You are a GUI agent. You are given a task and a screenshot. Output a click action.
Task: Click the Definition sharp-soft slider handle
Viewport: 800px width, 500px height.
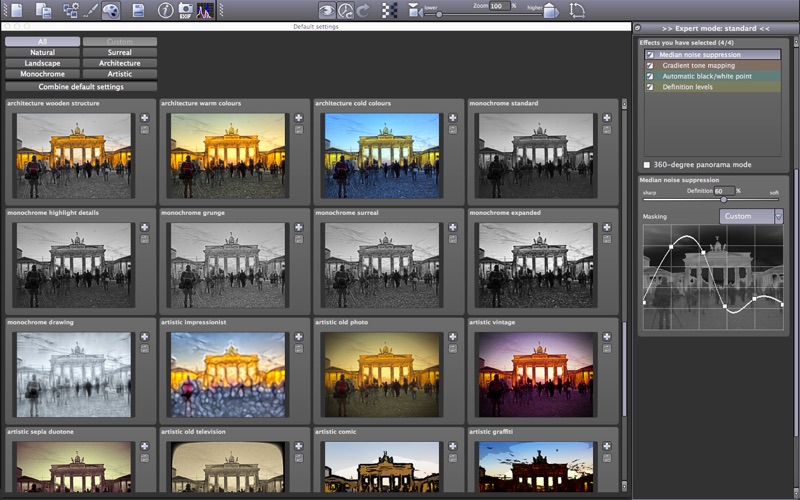pos(723,199)
